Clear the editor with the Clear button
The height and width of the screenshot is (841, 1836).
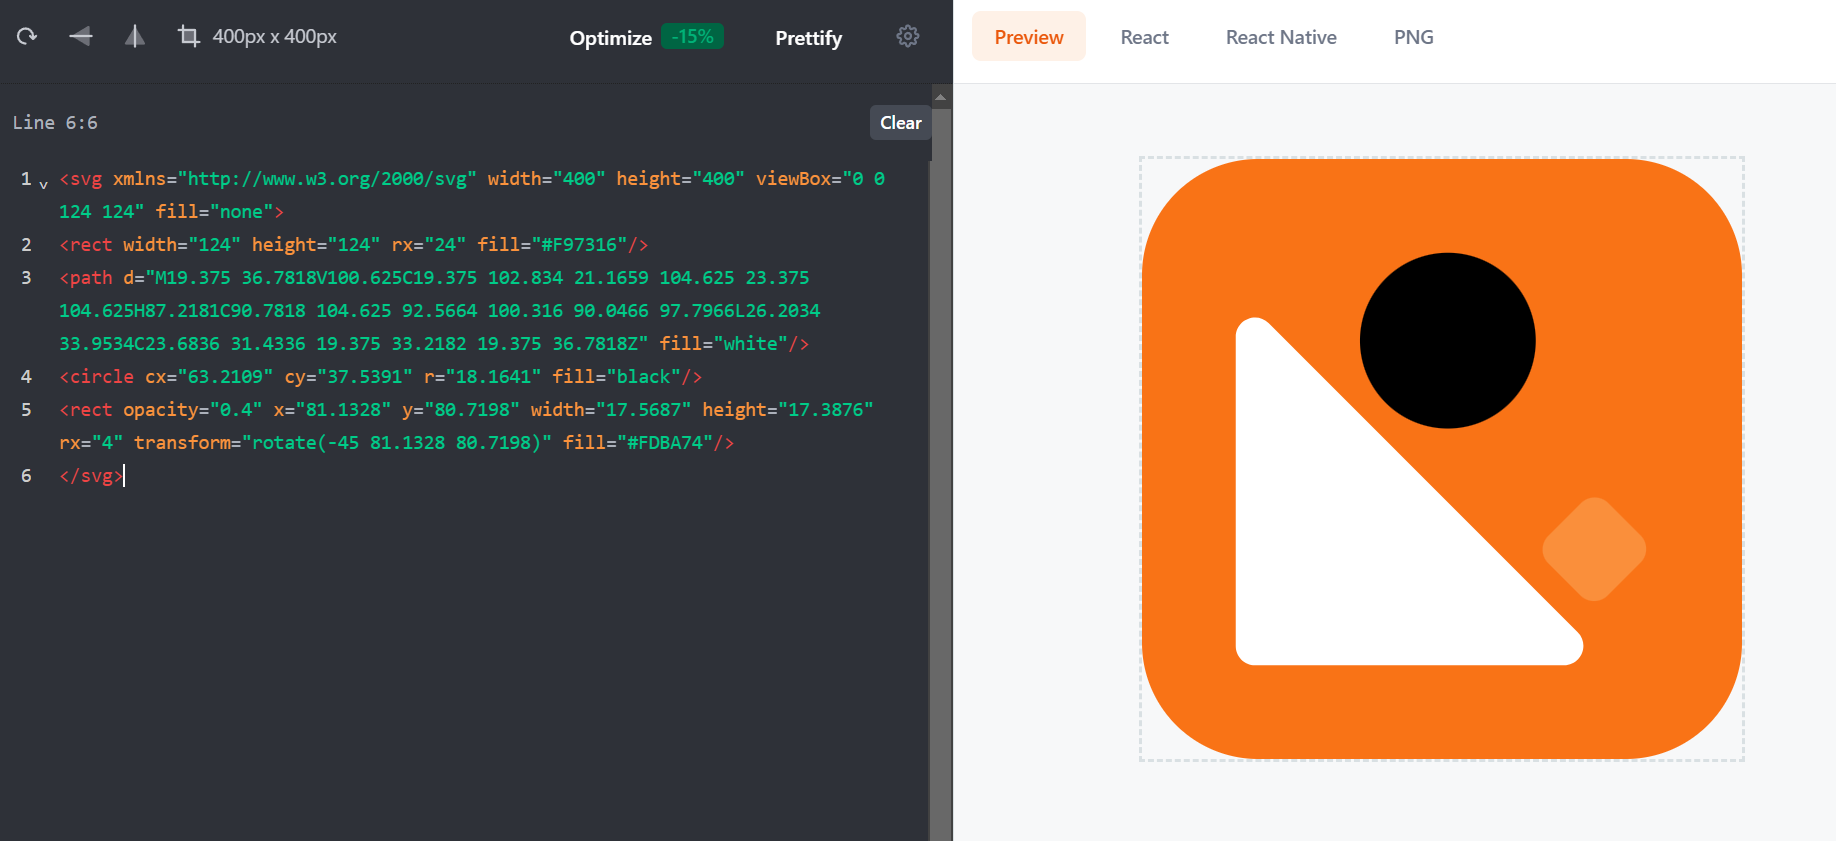(900, 123)
